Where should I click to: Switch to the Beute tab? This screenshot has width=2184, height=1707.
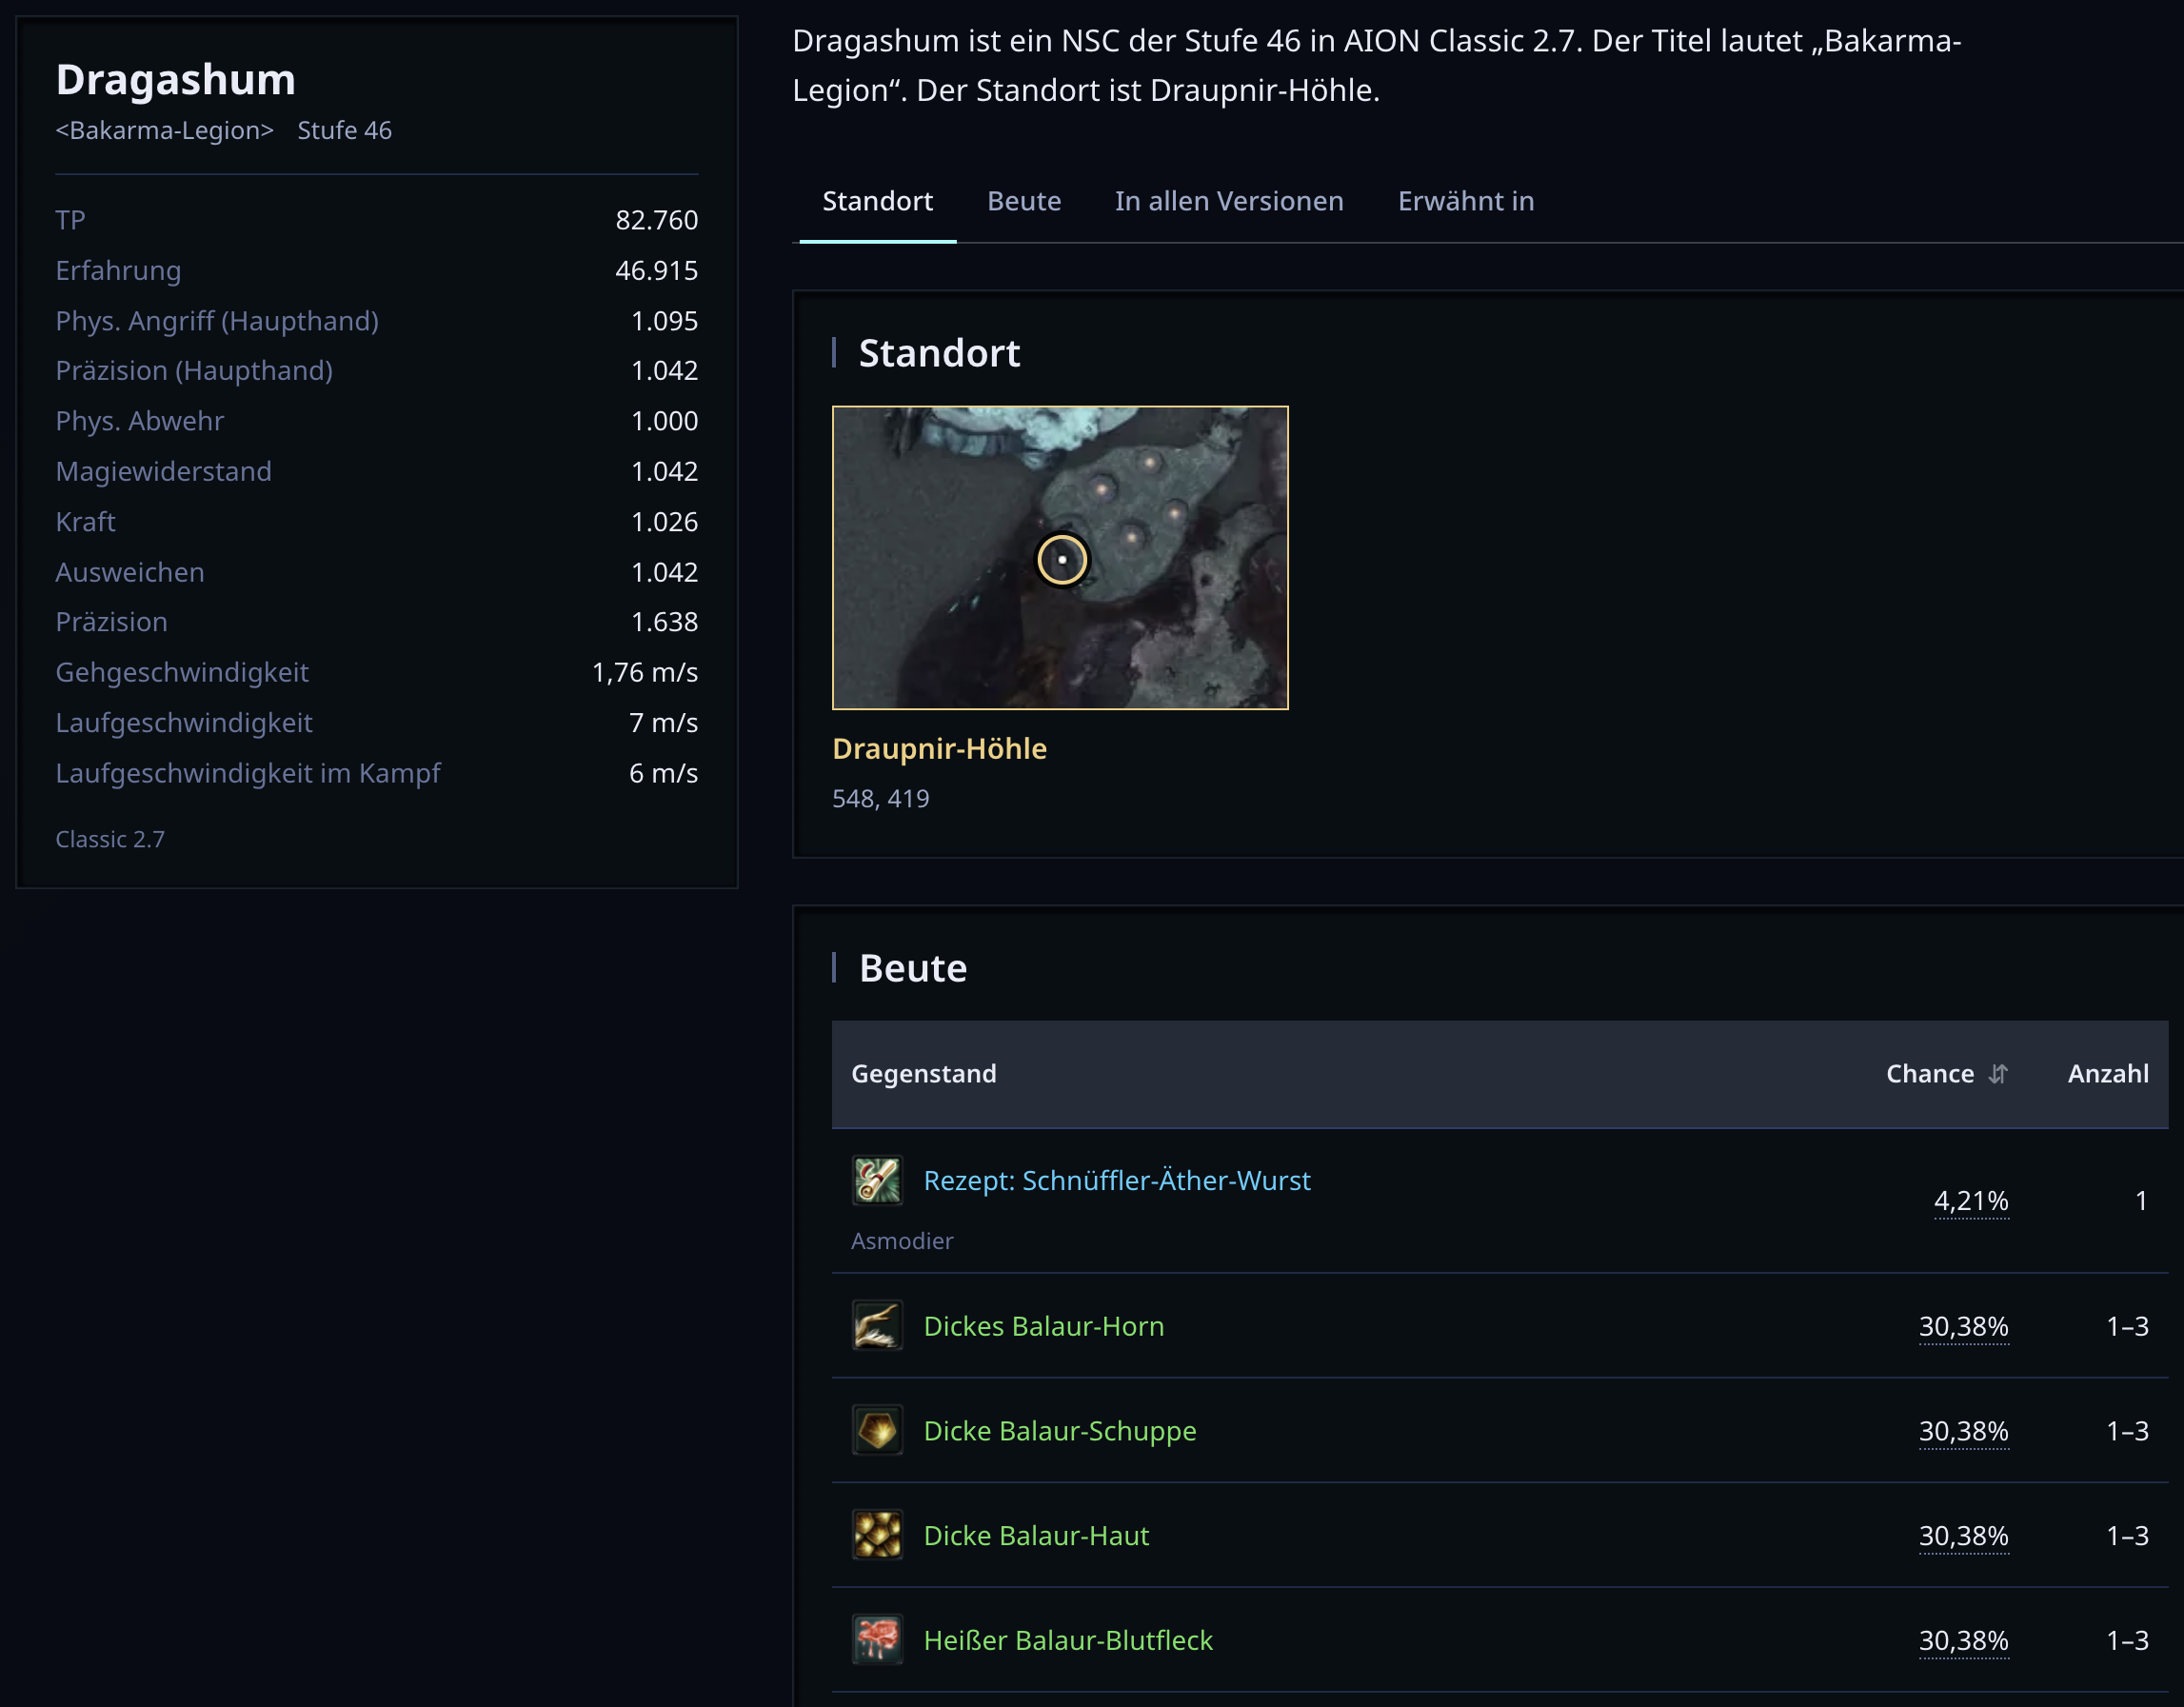point(1024,201)
